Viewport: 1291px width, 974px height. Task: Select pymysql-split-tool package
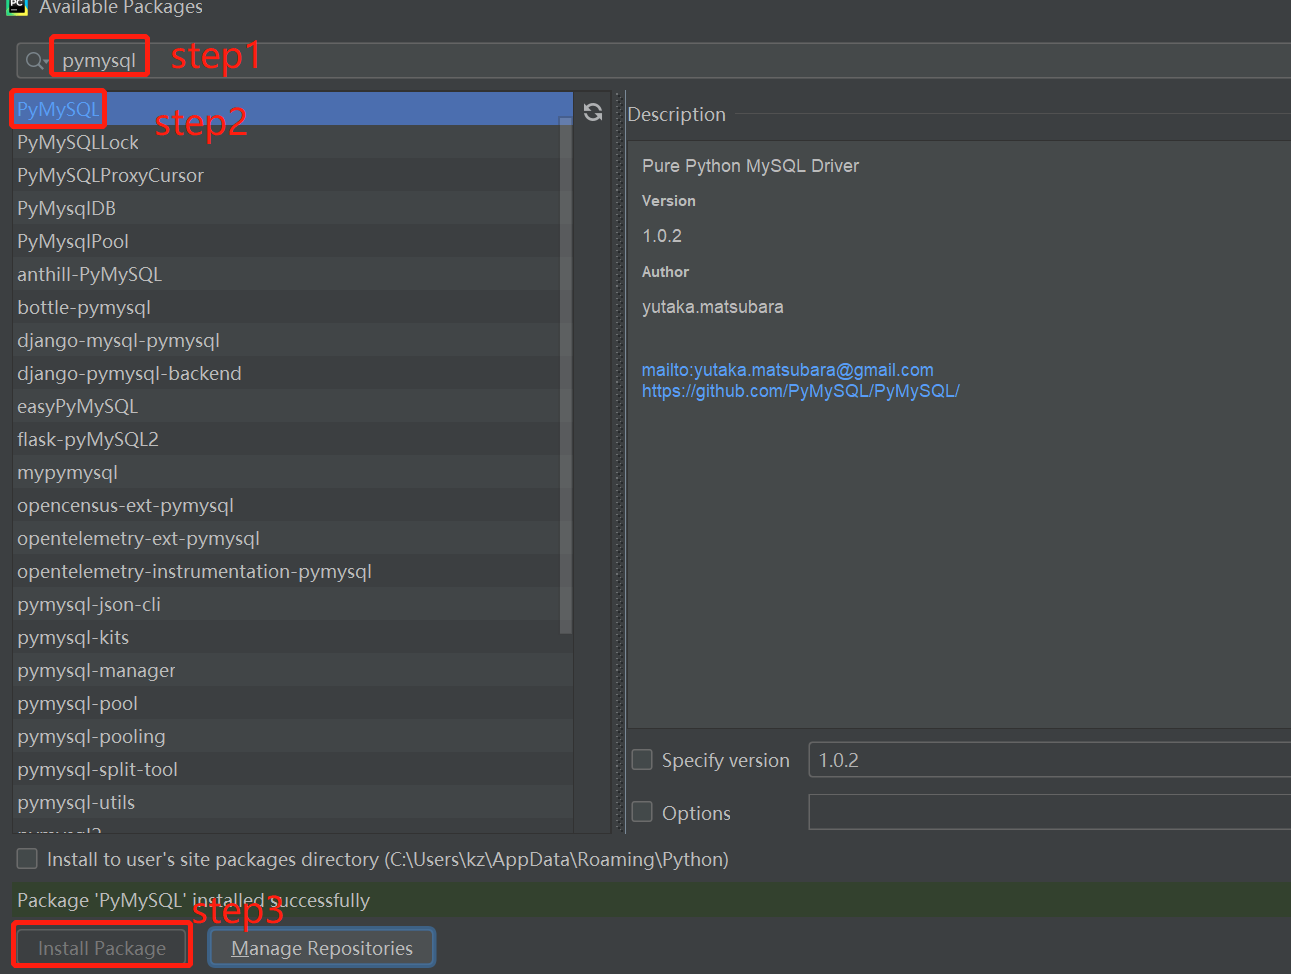click(x=292, y=769)
